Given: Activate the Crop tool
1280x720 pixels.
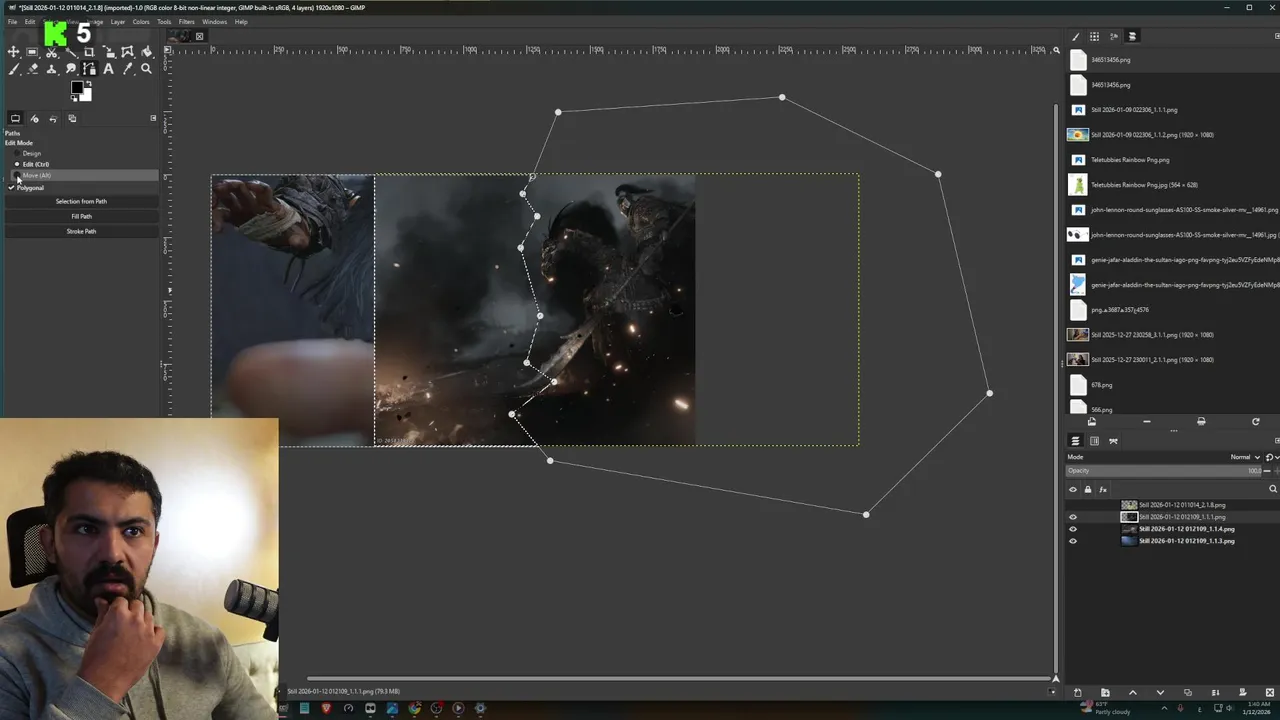Looking at the screenshot, I should click(x=89, y=52).
